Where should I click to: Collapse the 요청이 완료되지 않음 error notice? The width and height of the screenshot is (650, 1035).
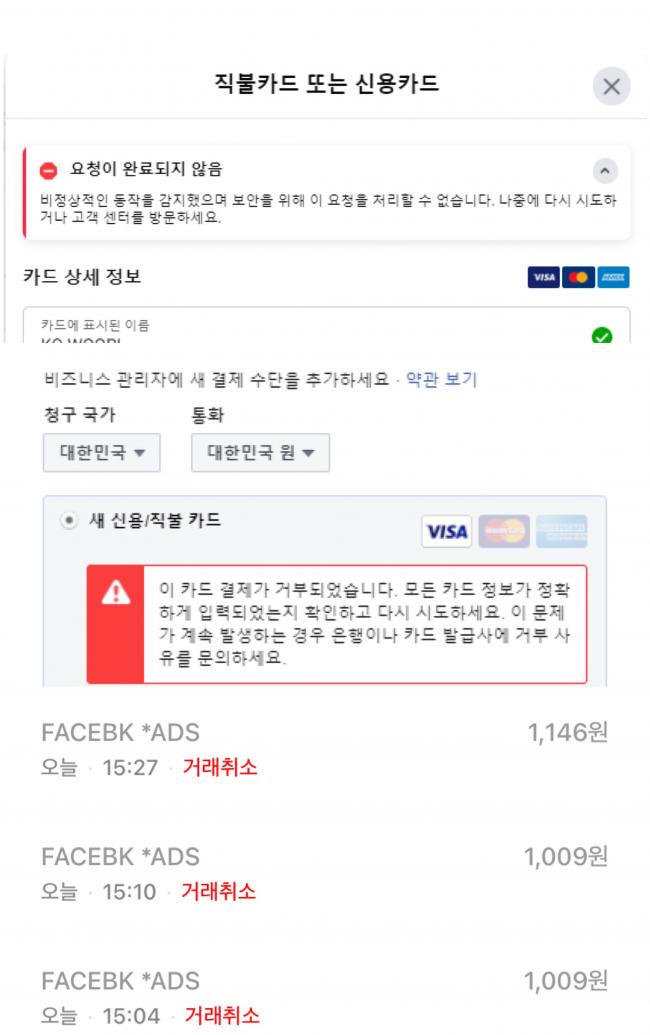[604, 171]
